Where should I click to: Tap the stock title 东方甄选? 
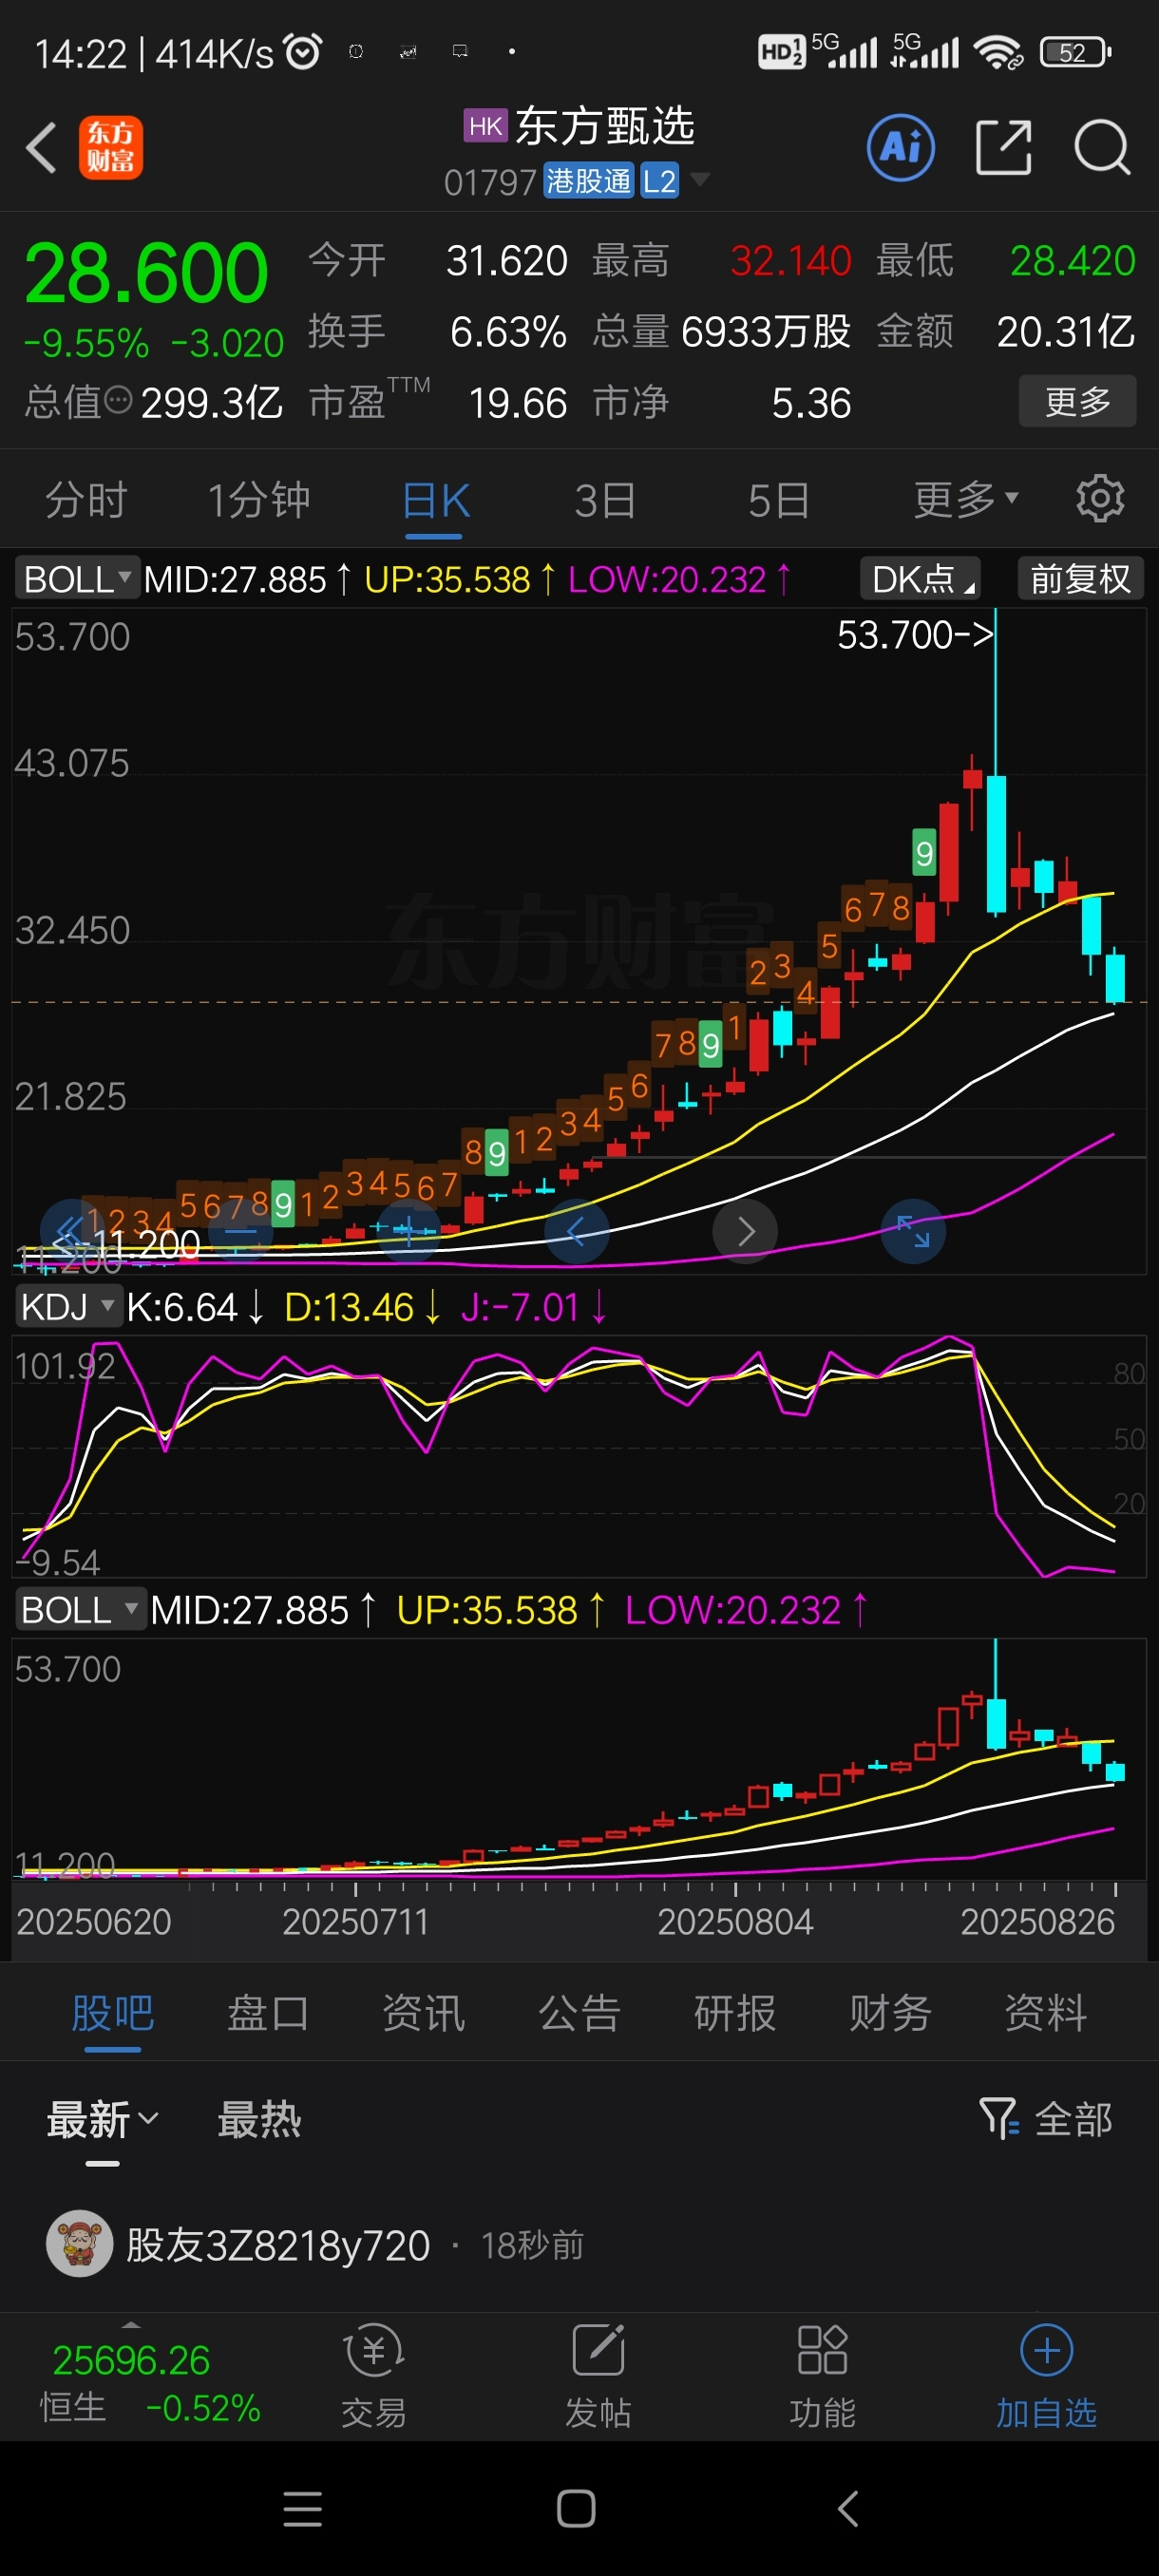[x=604, y=126]
